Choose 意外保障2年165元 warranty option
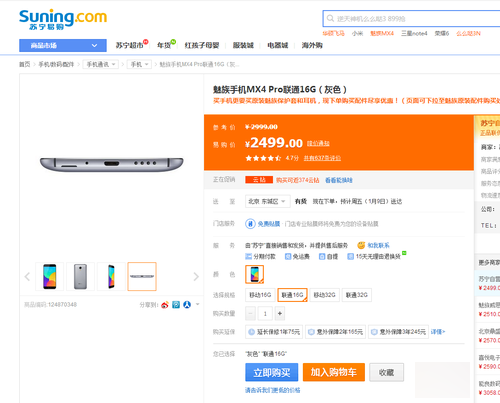Viewport: 500px width, 403px height. point(335,332)
